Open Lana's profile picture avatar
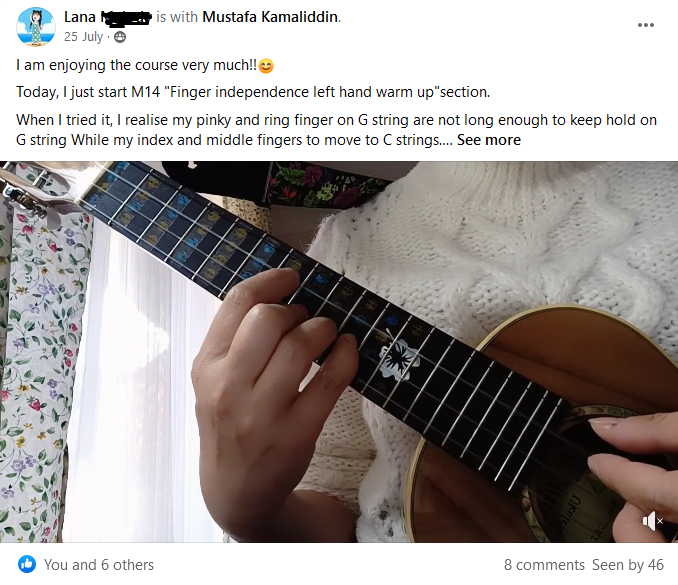The width and height of the screenshot is (678, 585). pyautogui.click(x=36, y=27)
